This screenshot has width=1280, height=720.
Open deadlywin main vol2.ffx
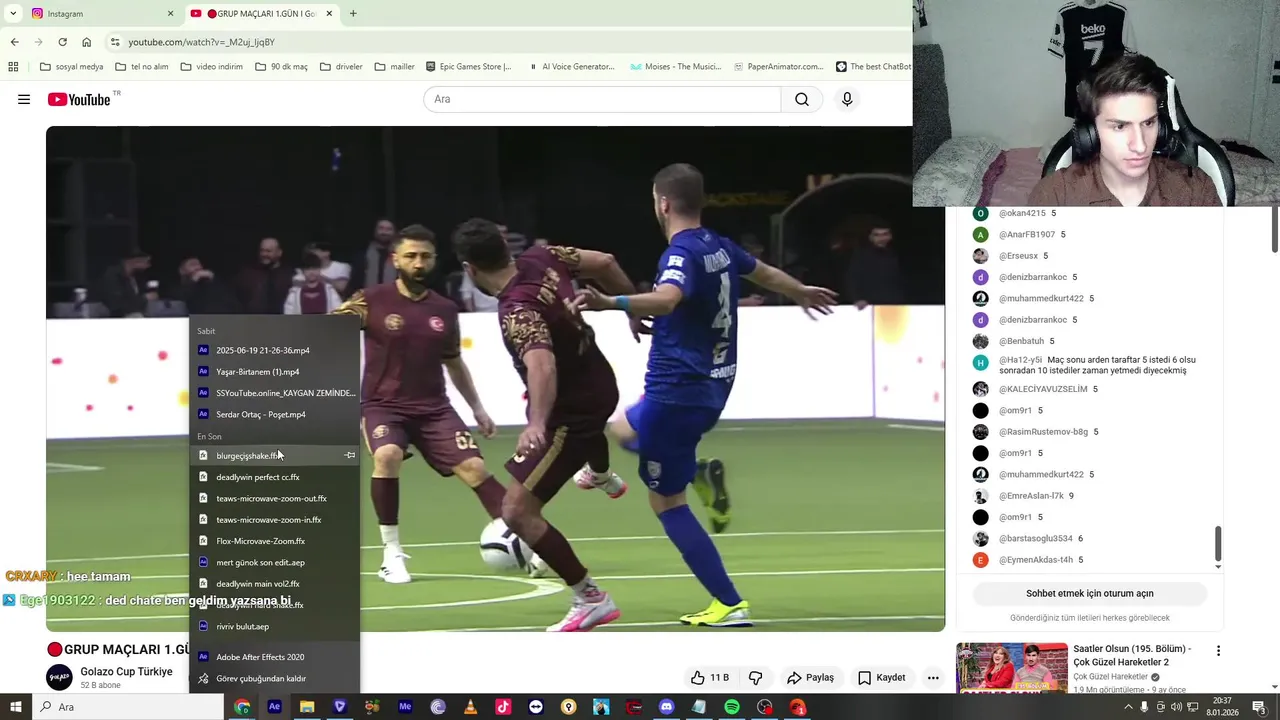pyautogui.click(x=275, y=583)
